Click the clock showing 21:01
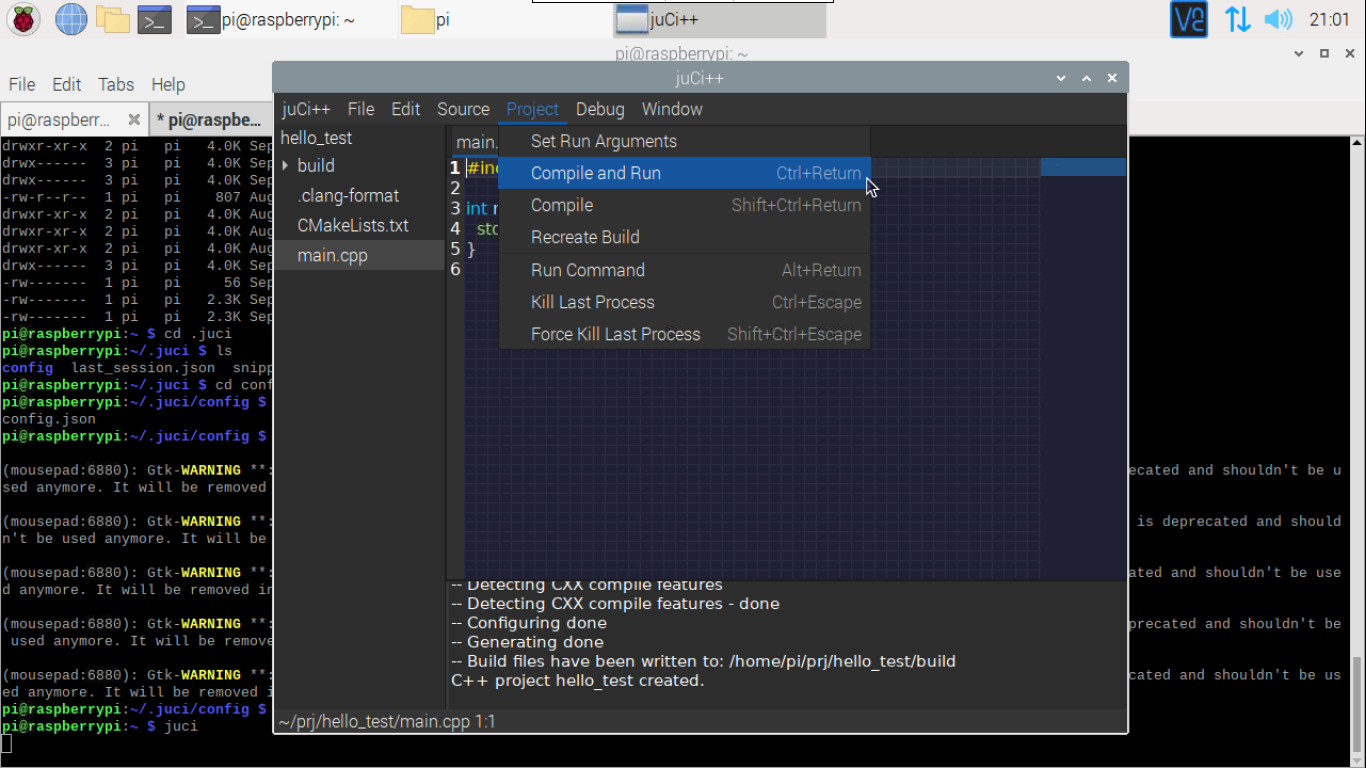Viewport: 1366px width, 768px height. 1329,19
